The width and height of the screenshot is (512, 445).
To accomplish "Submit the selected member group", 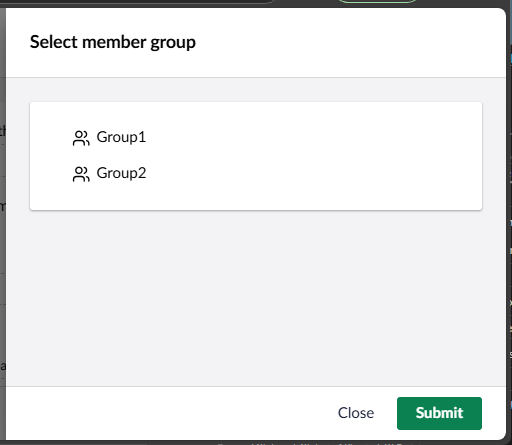I will pyautogui.click(x=439, y=413).
